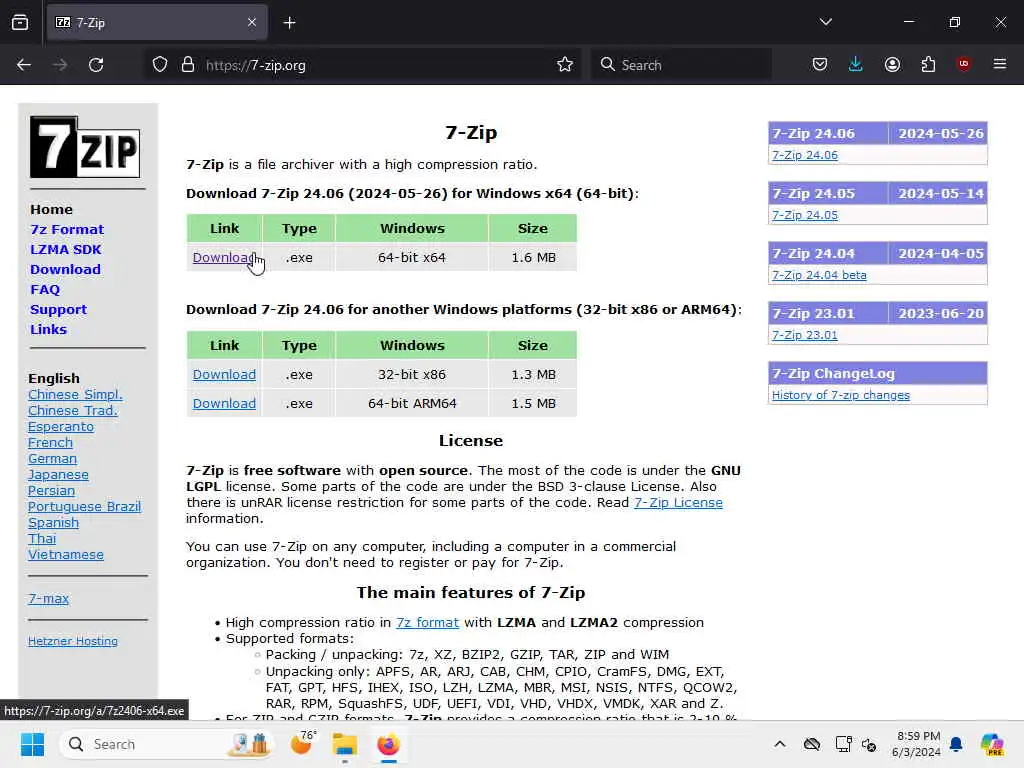Image resolution: width=1024 pixels, height=768 pixels.
Task: Open File Explorer from the taskbar
Action: 344,744
